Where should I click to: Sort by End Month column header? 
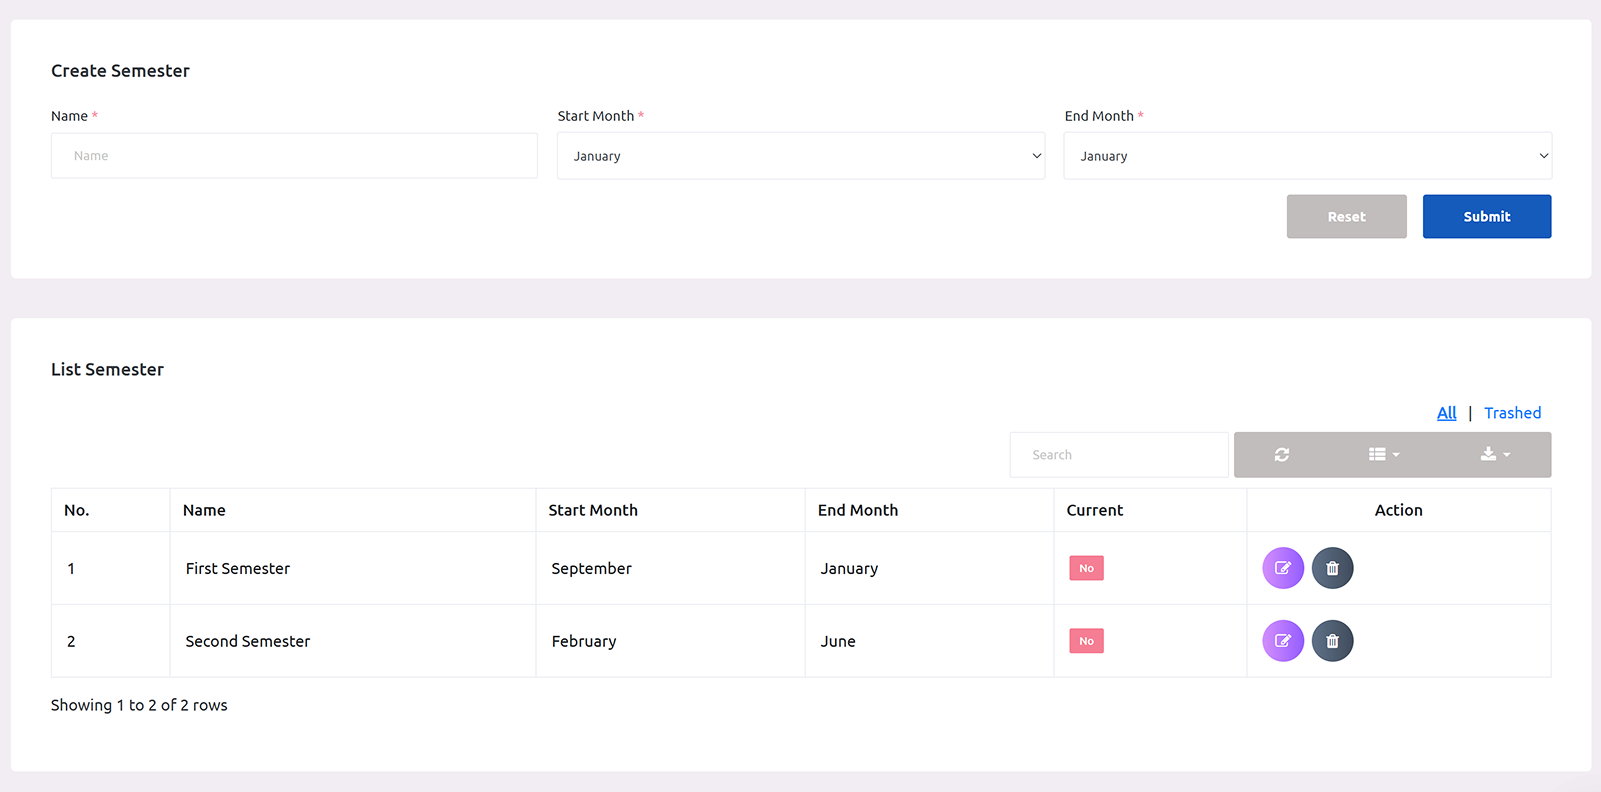tap(858, 510)
